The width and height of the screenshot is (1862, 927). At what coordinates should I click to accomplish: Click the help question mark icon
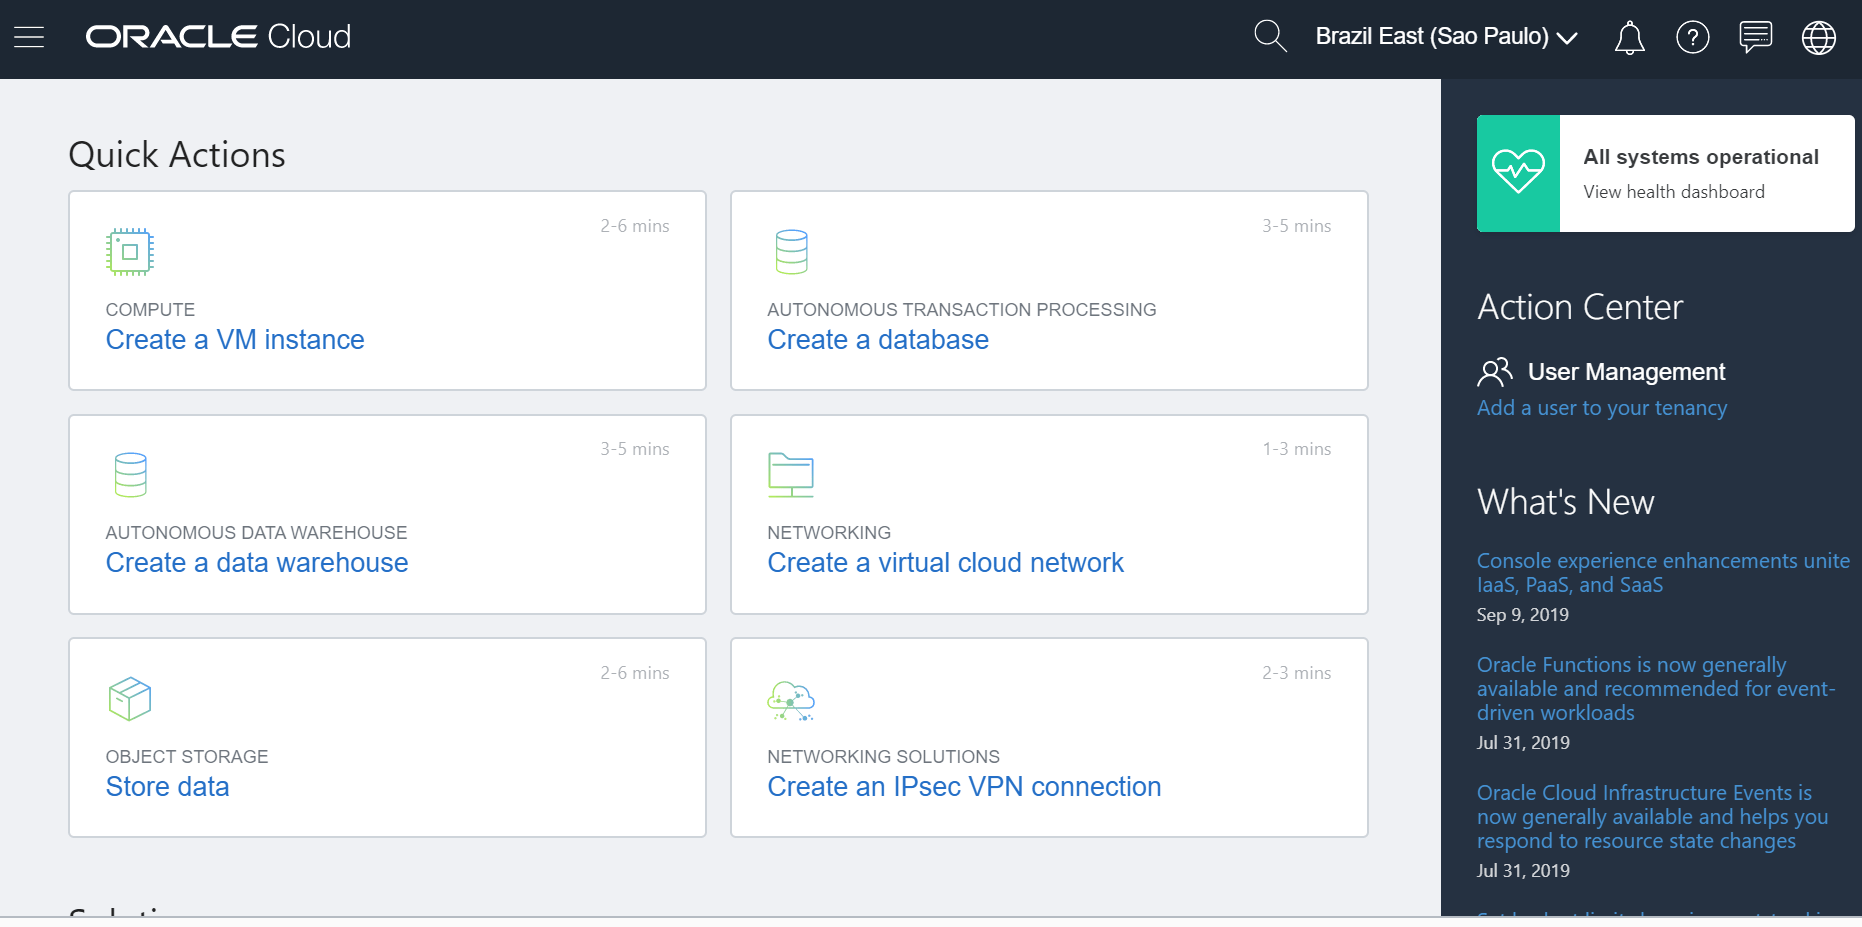(x=1692, y=38)
